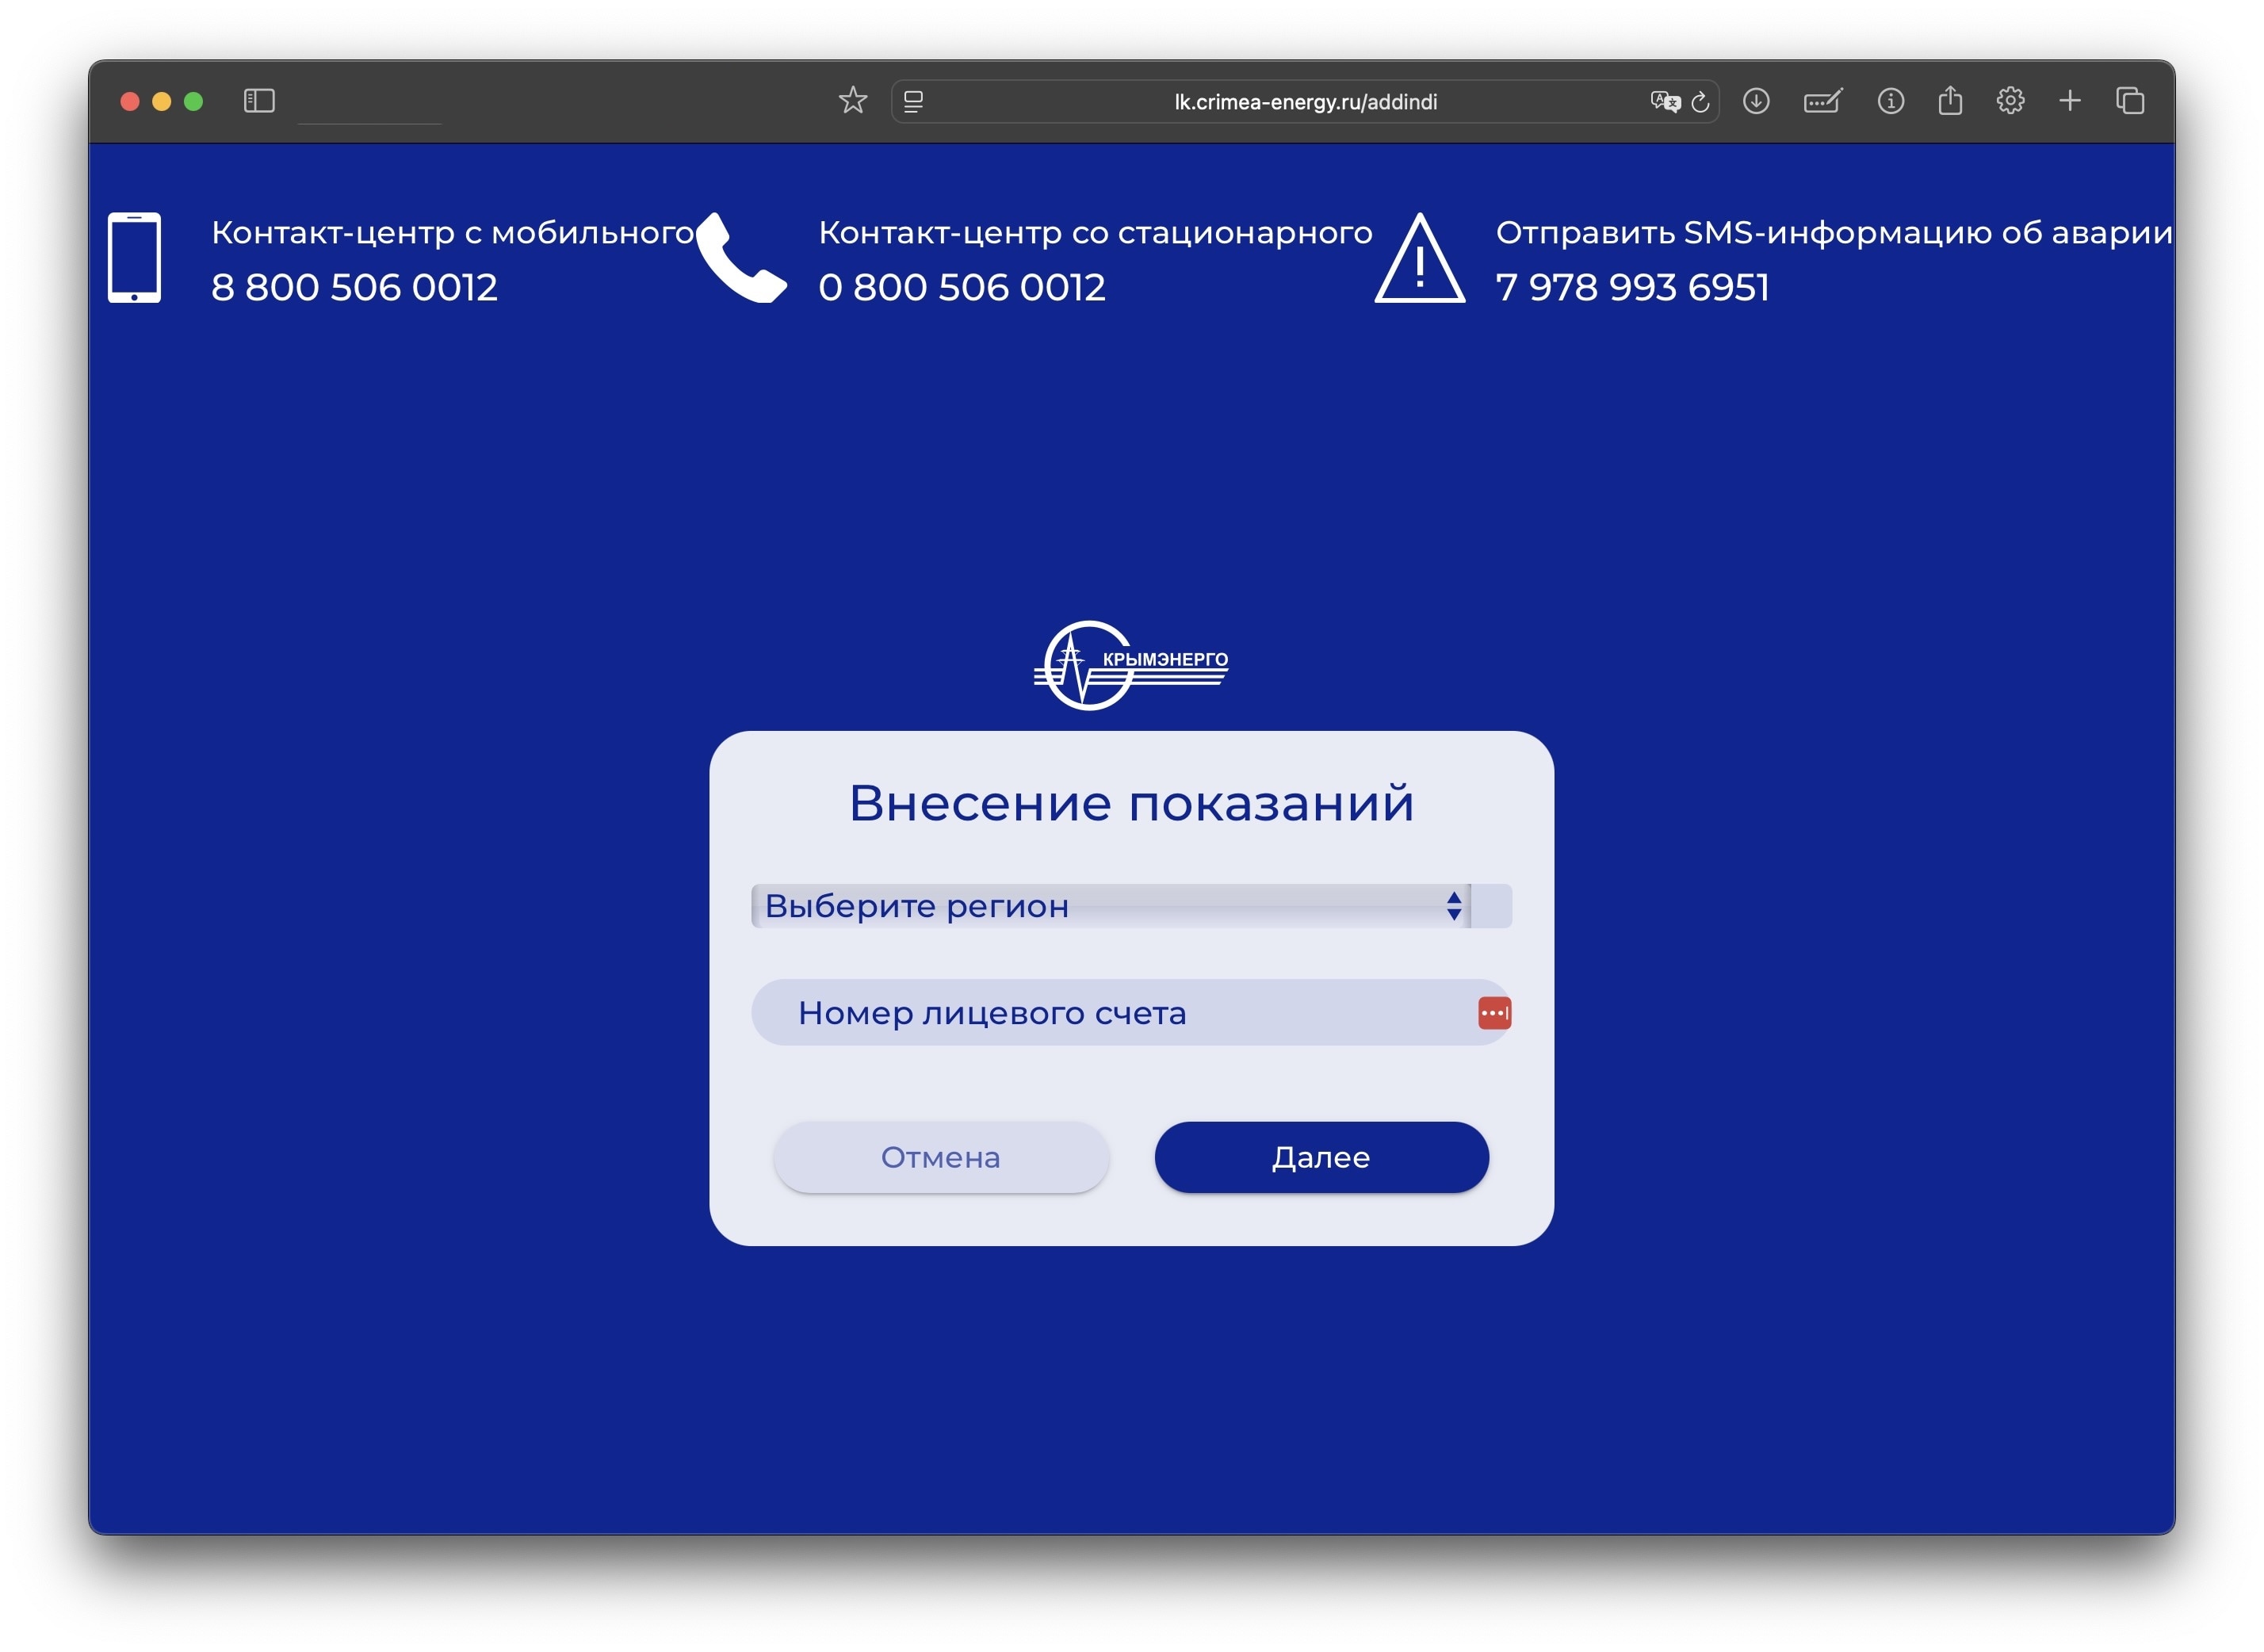Click the mobile phone icon in header
2264x1652 pixels.
click(x=134, y=257)
